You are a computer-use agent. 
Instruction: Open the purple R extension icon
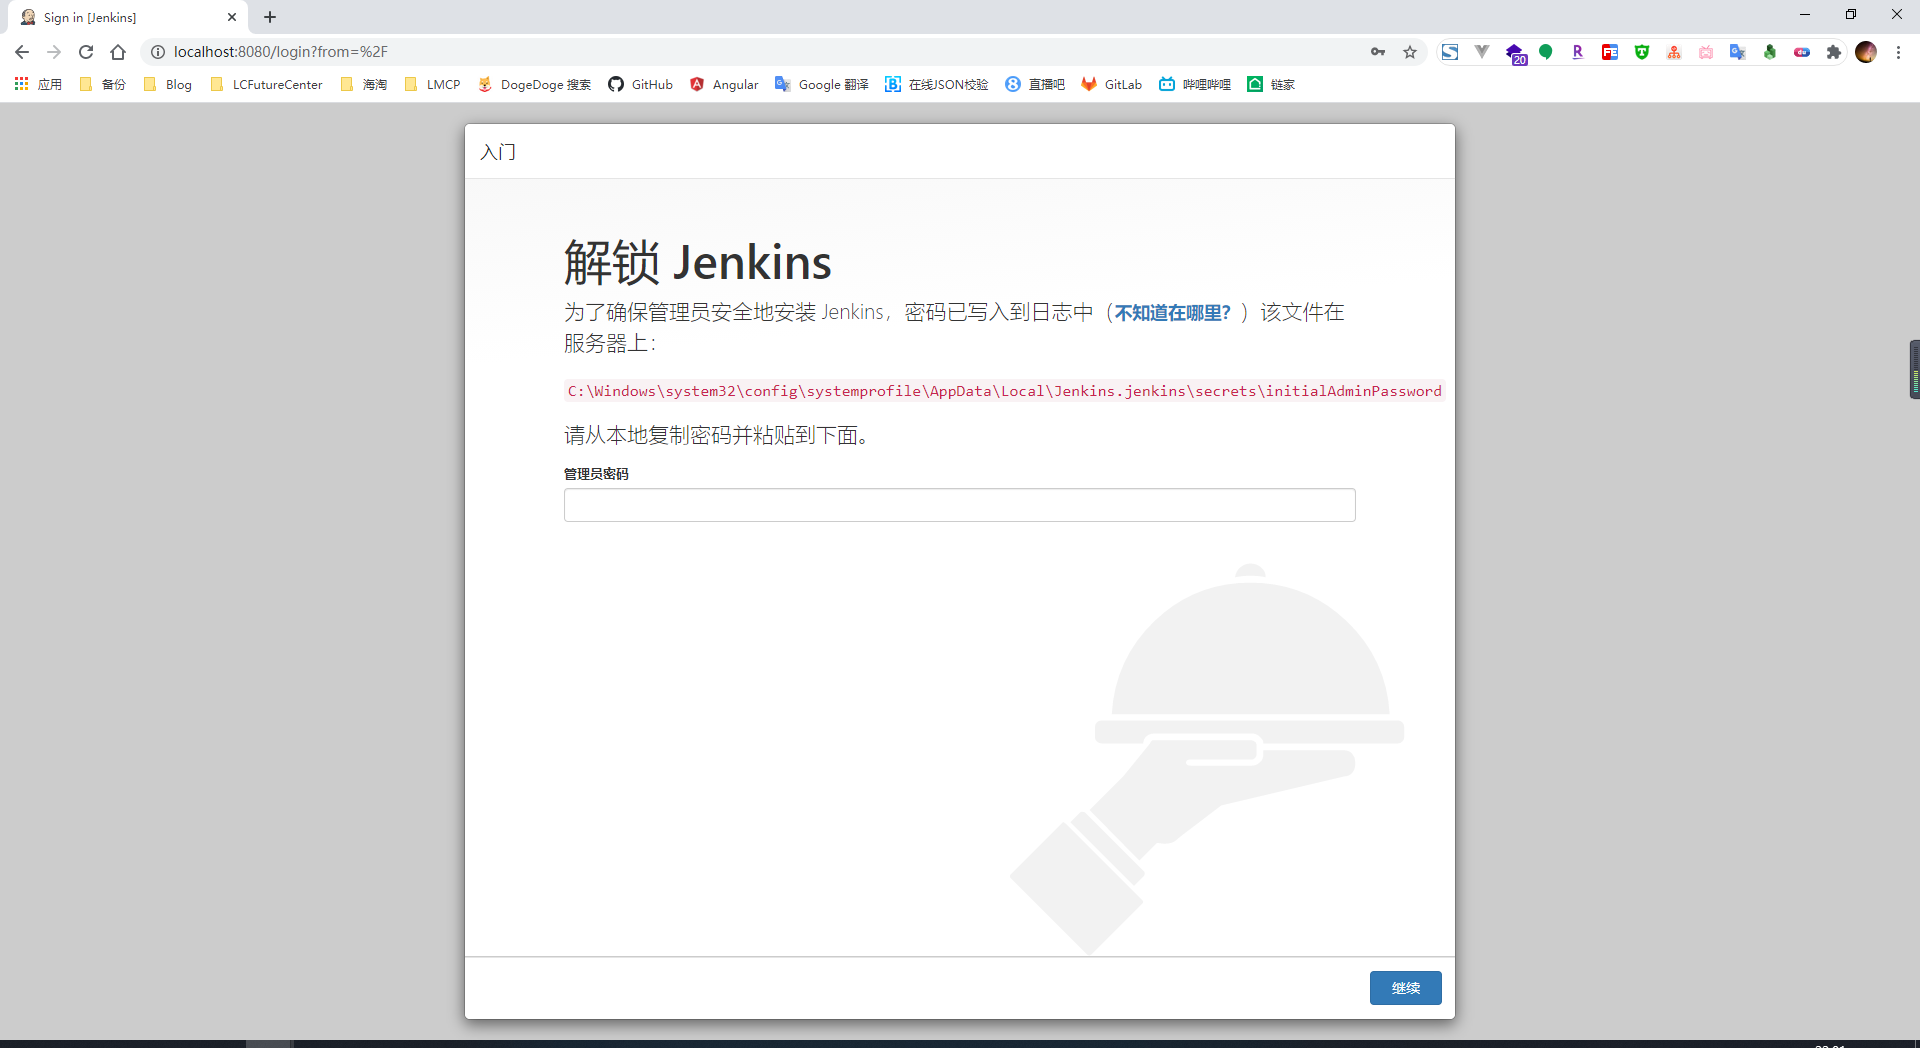[x=1578, y=52]
